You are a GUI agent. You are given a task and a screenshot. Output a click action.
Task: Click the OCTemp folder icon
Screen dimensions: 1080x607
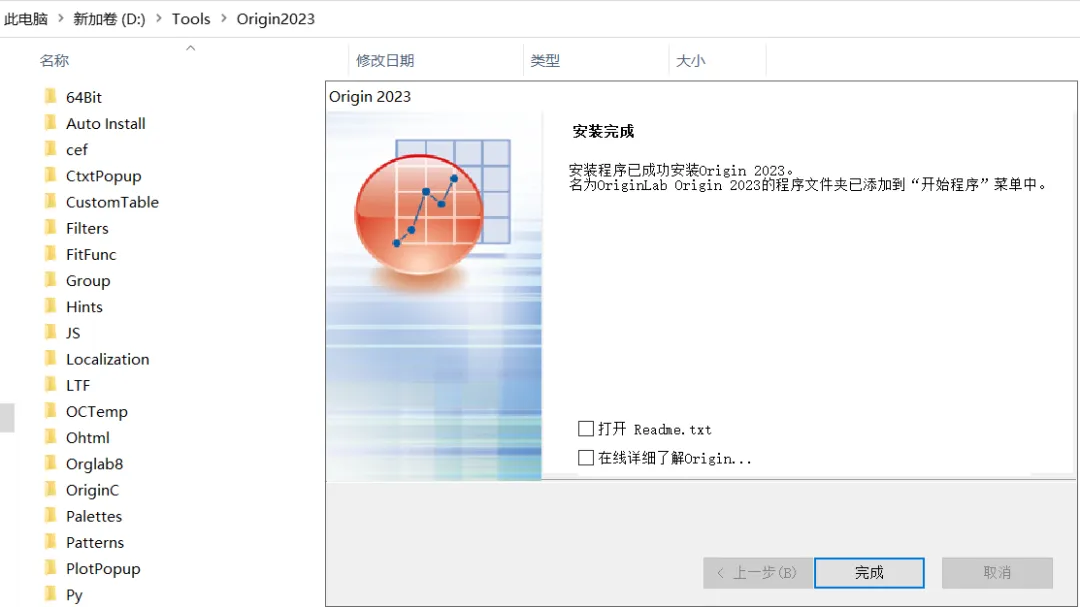pos(50,411)
